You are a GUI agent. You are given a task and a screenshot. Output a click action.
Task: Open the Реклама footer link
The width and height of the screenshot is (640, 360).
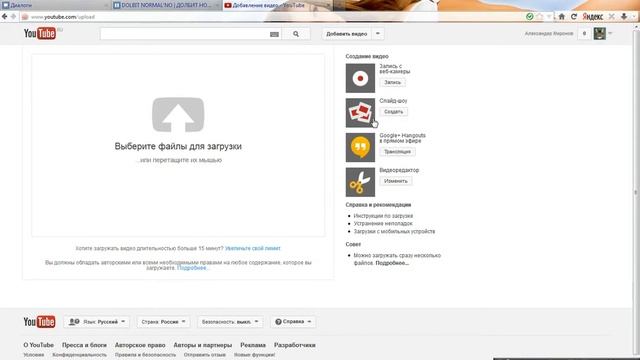pyautogui.click(x=253, y=345)
